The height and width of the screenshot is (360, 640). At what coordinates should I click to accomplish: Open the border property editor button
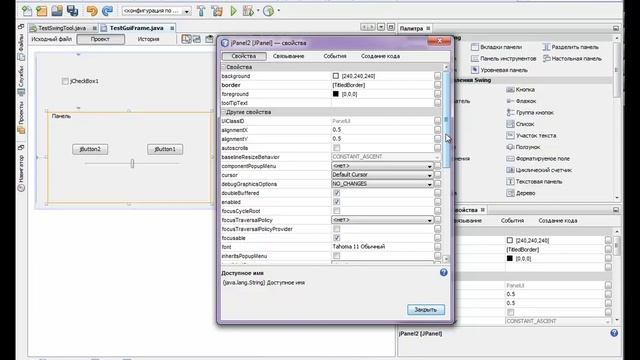click(x=437, y=85)
